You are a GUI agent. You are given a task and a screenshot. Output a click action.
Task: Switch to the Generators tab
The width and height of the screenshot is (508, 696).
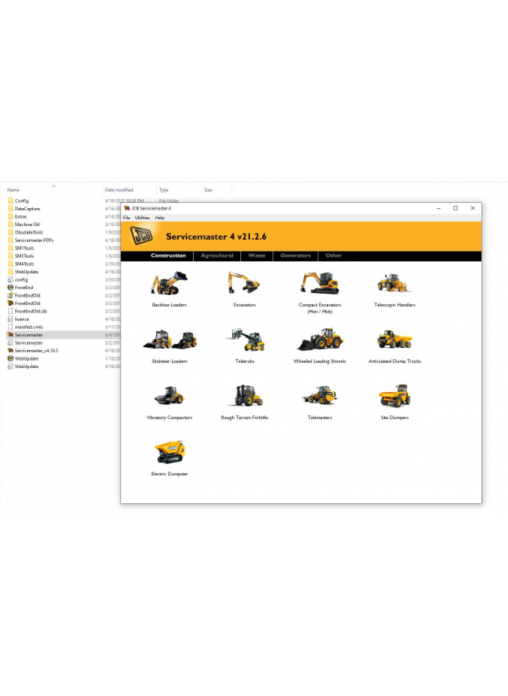click(295, 256)
